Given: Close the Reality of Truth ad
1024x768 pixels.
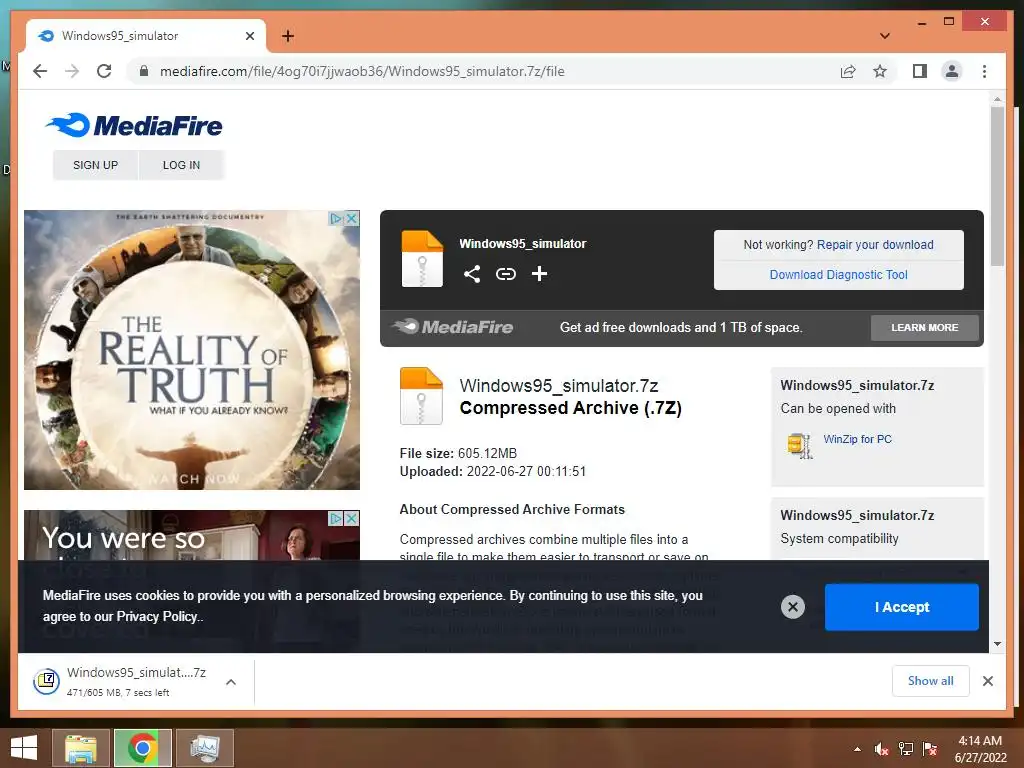Looking at the screenshot, I should (x=352, y=218).
